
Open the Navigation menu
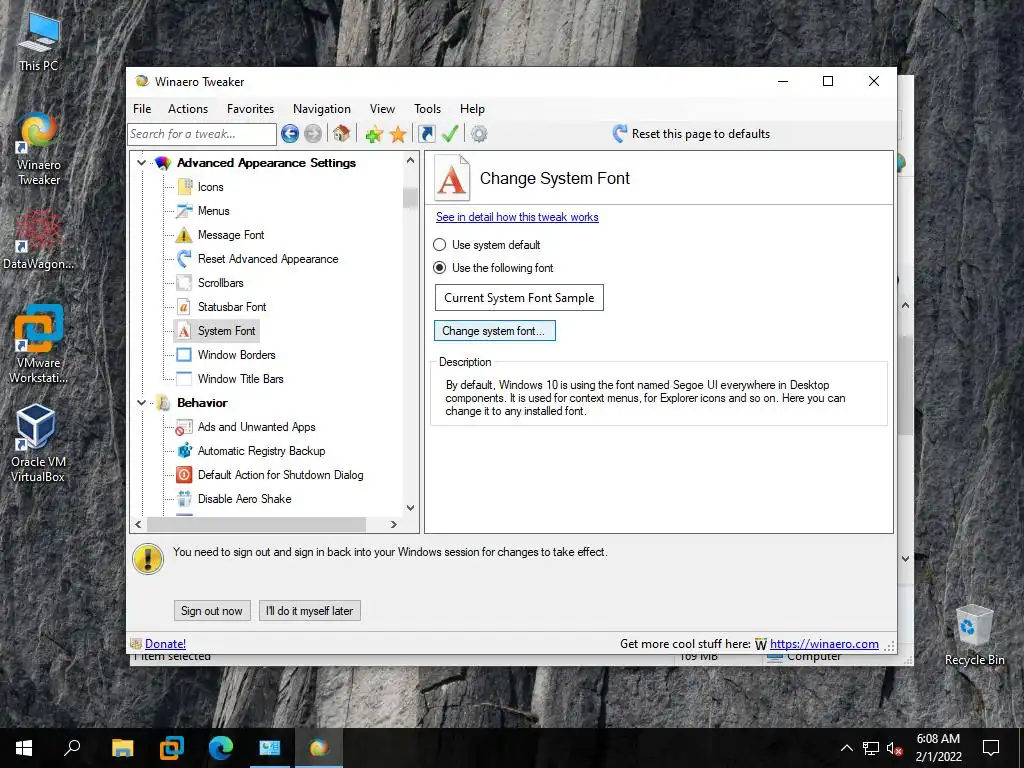pos(321,109)
